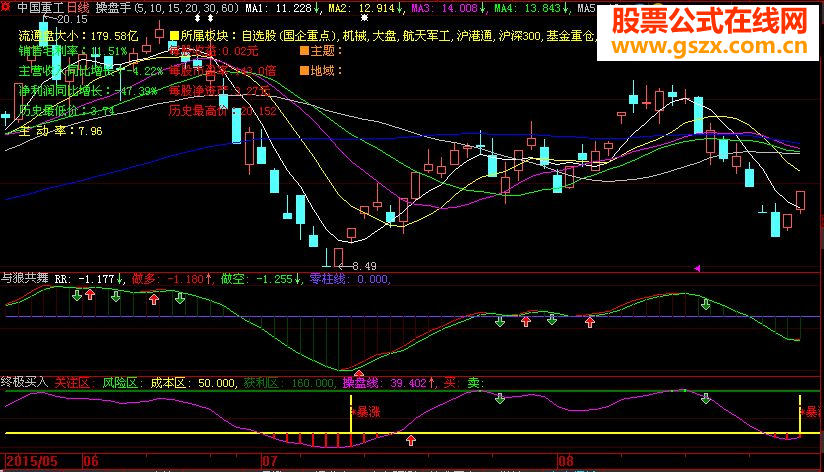This screenshot has height=472, width=824.
Task: Click the green horizontal 获利区 line
Action: [413, 391]
